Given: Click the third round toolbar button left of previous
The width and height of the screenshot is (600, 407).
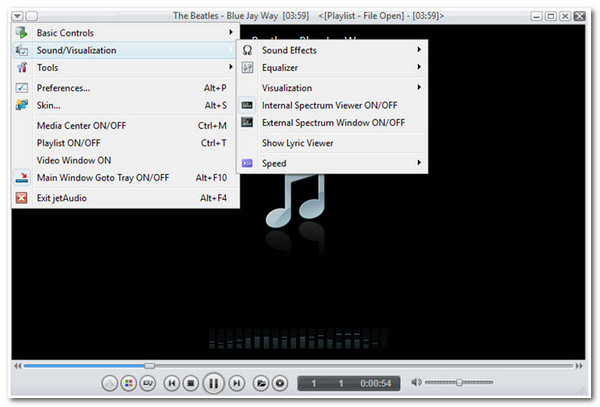Looking at the screenshot, I should 147,383.
